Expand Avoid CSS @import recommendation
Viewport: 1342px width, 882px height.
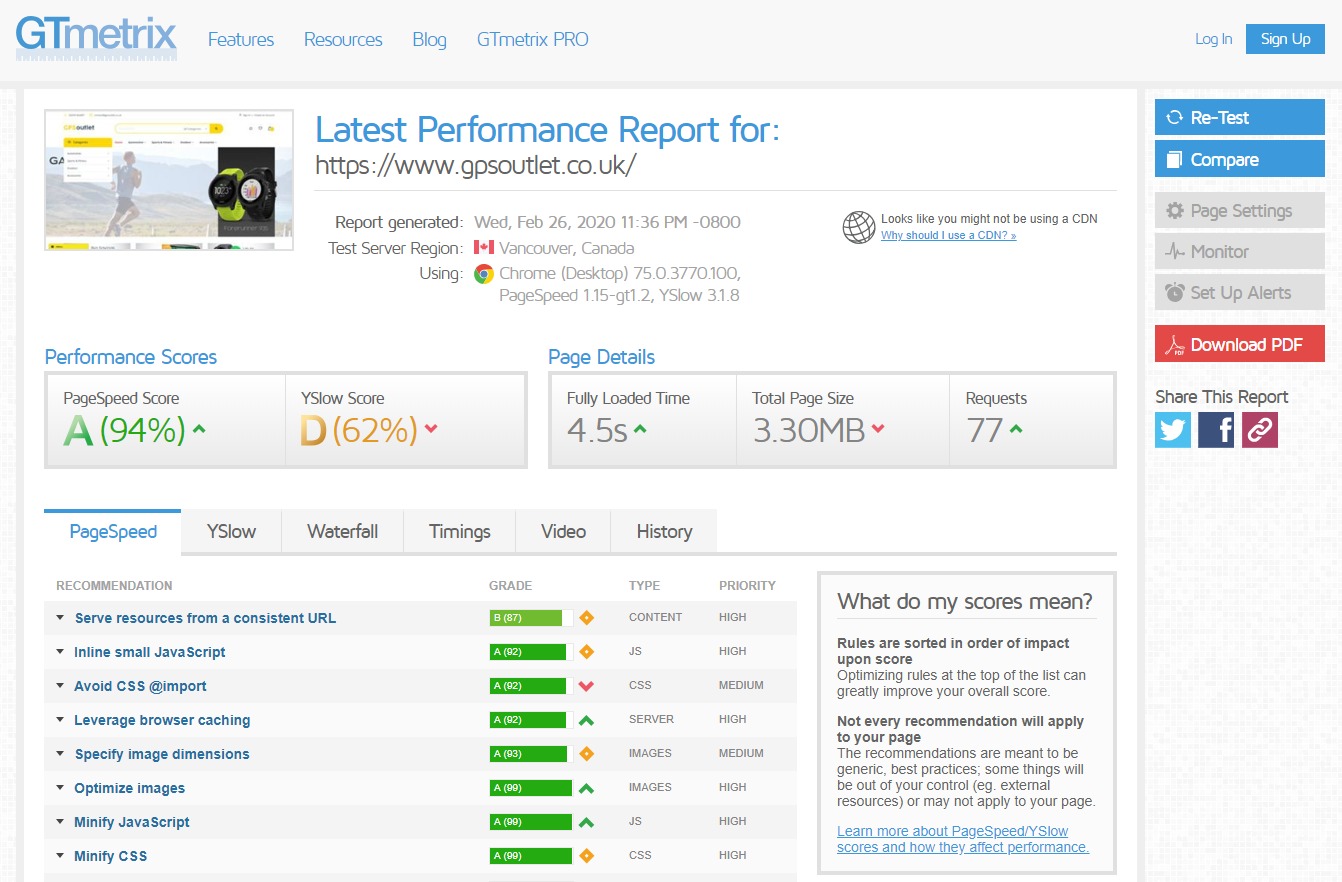pos(140,686)
